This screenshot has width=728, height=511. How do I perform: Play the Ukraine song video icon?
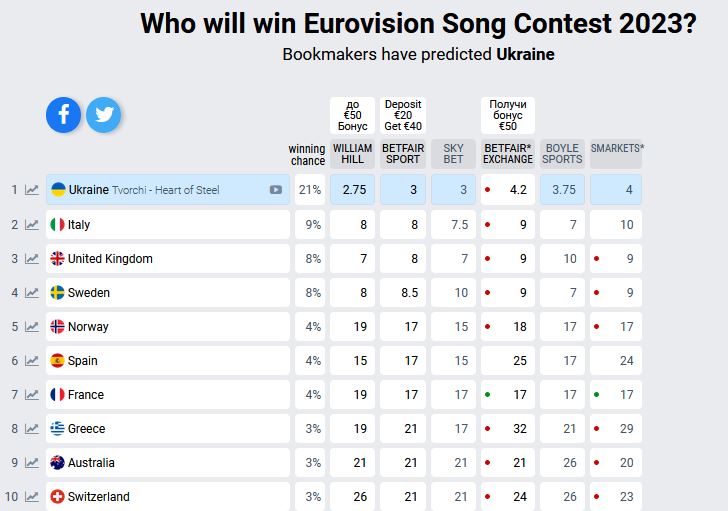(x=275, y=190)
